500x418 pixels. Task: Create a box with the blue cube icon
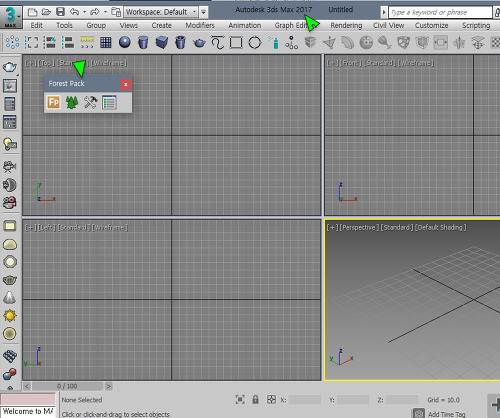click(162, 42)
